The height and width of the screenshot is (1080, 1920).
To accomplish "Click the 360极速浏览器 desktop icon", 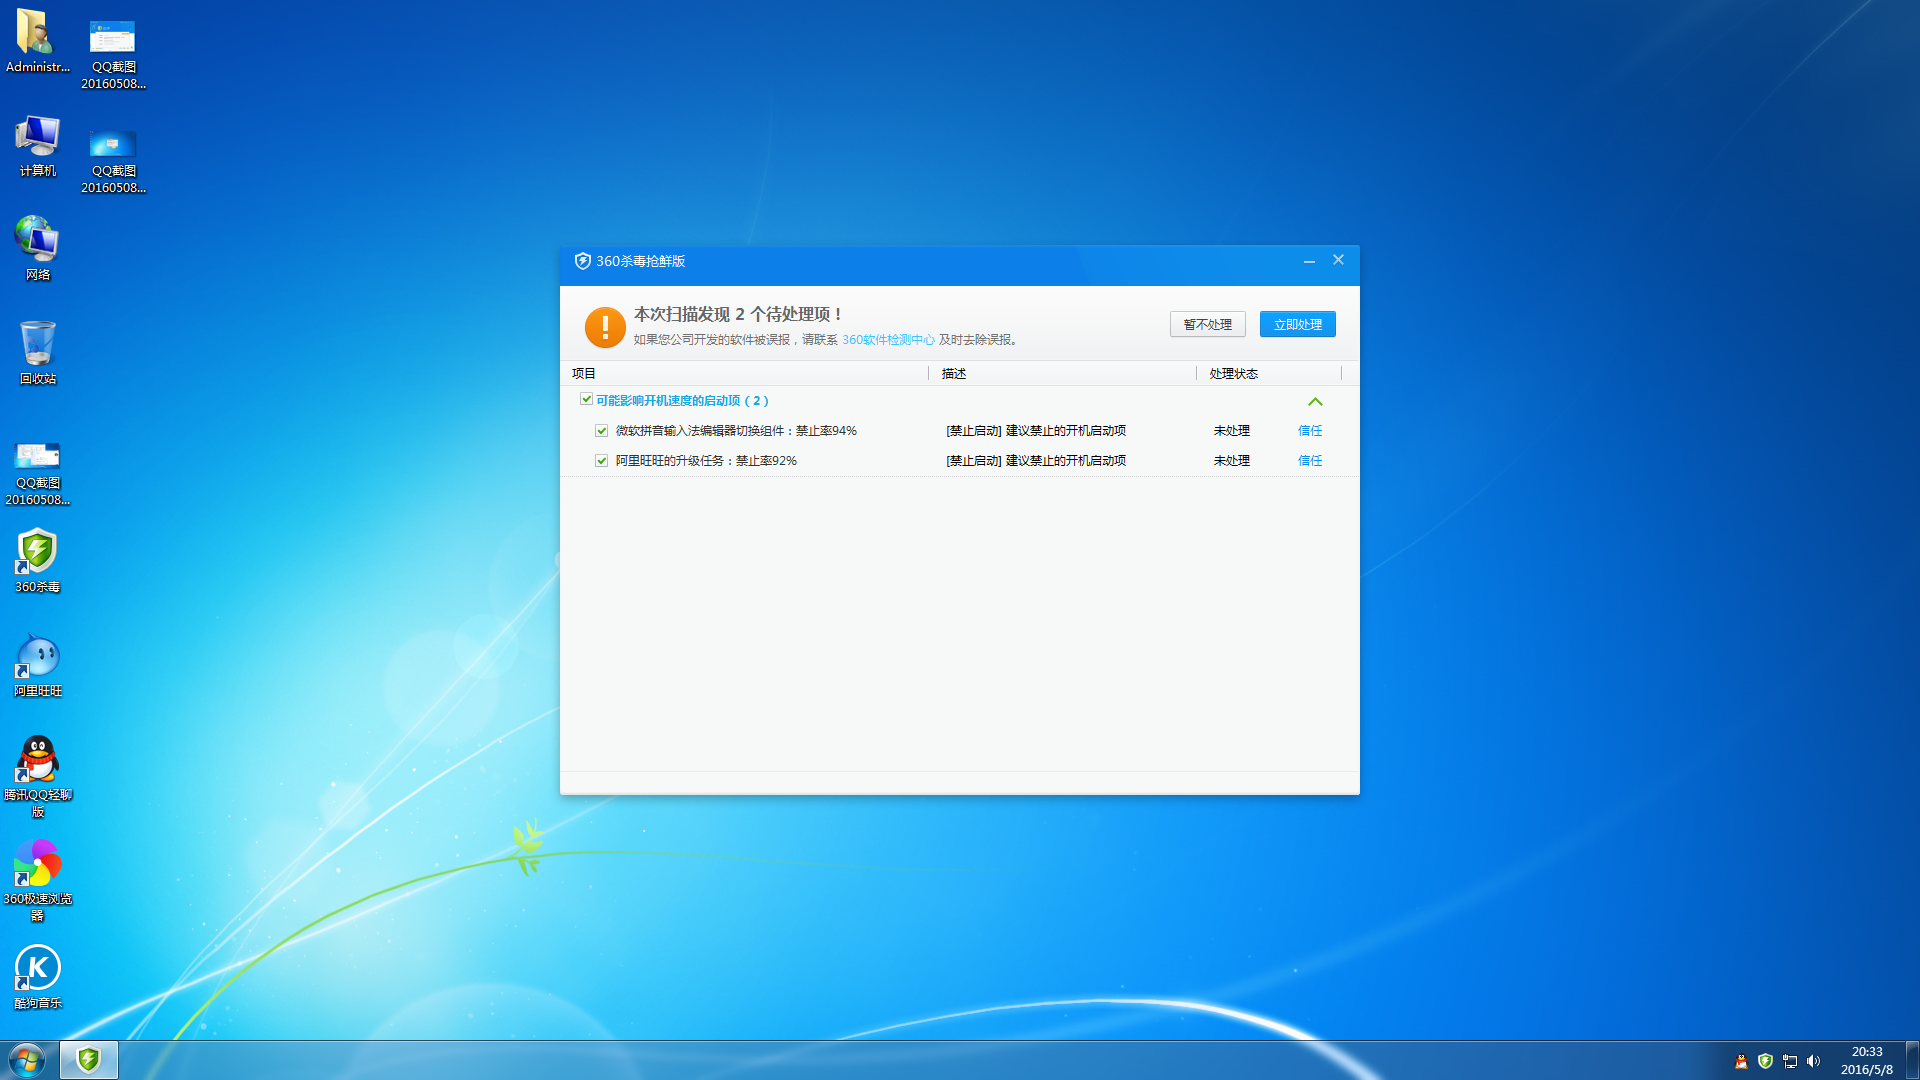I will [x=37, y=865].
